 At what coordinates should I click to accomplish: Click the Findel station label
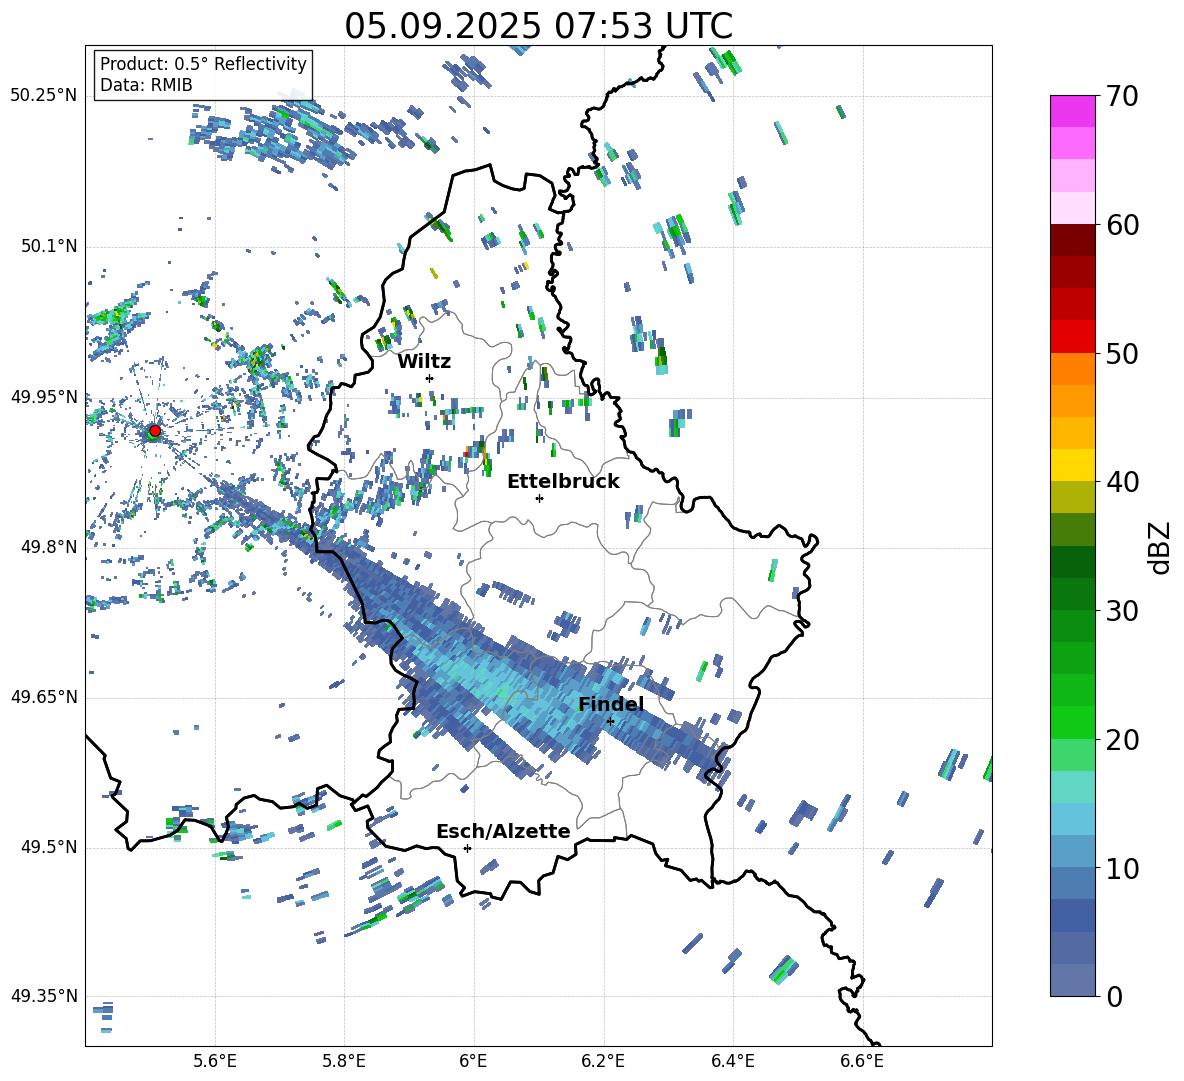(x=611, y=704)
